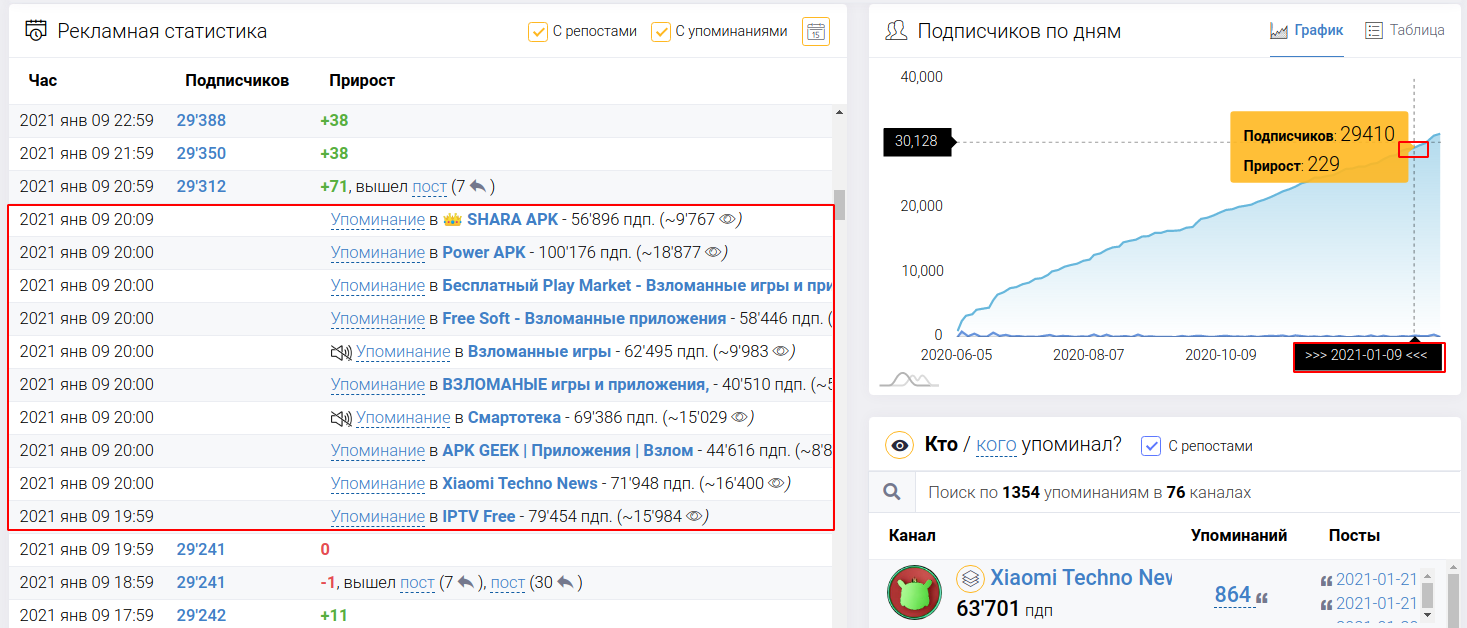Switch to the Таблица tab
The height and width of the screenshot is (628, 1467).
tap(1405, 30)
